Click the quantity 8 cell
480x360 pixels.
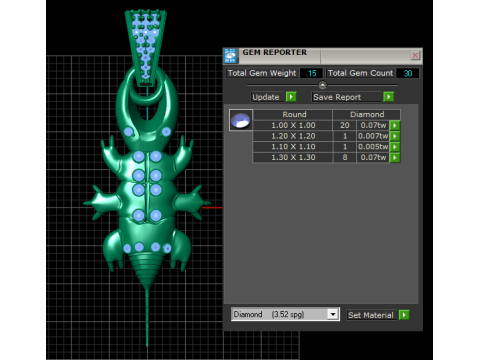pos(345,157)
